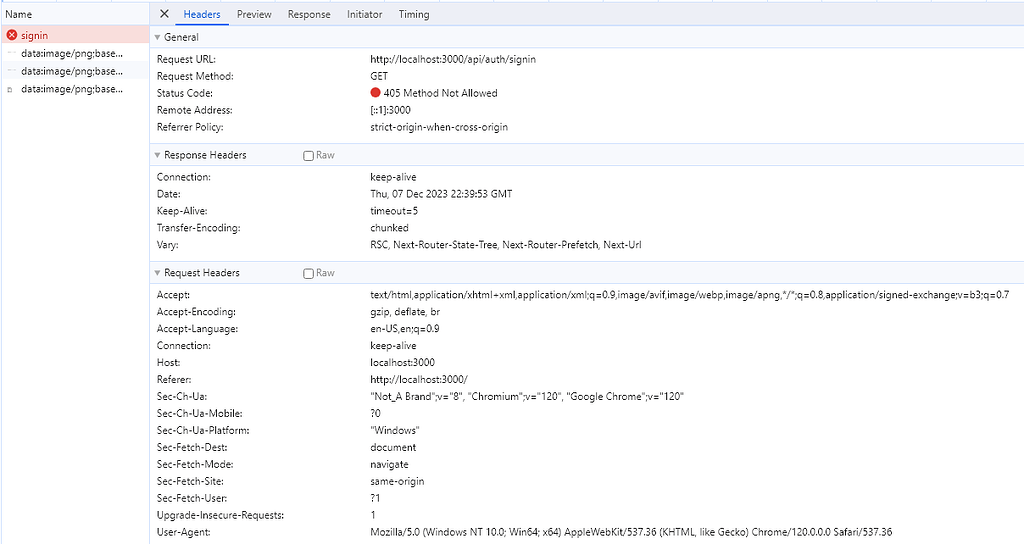Click the User-Agent header value

point(631,532)
